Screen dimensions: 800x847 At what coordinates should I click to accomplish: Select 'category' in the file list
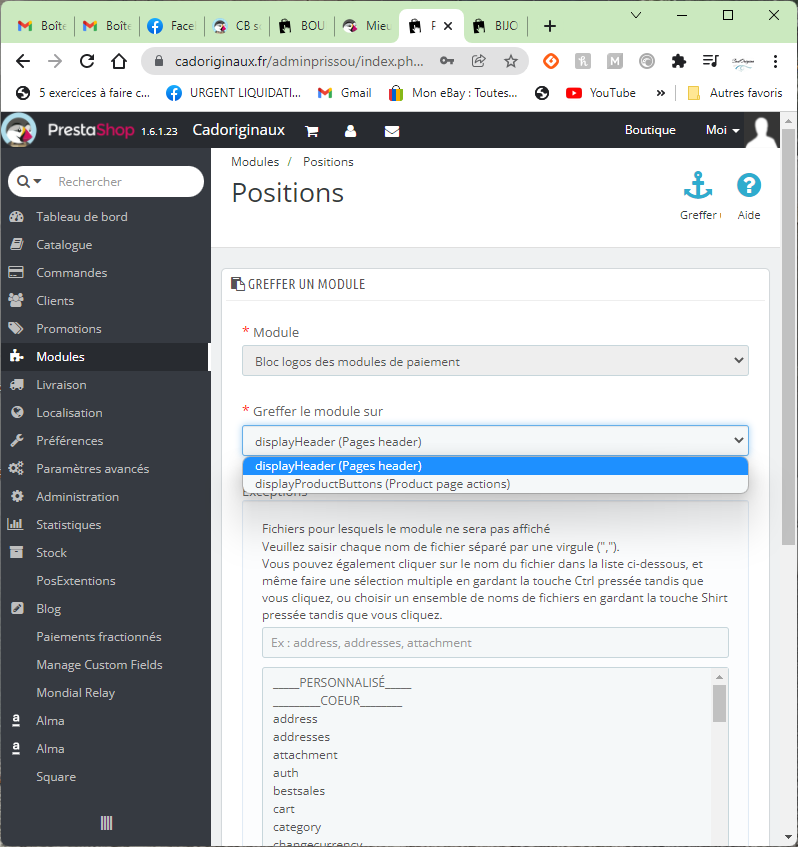[298, 828]
